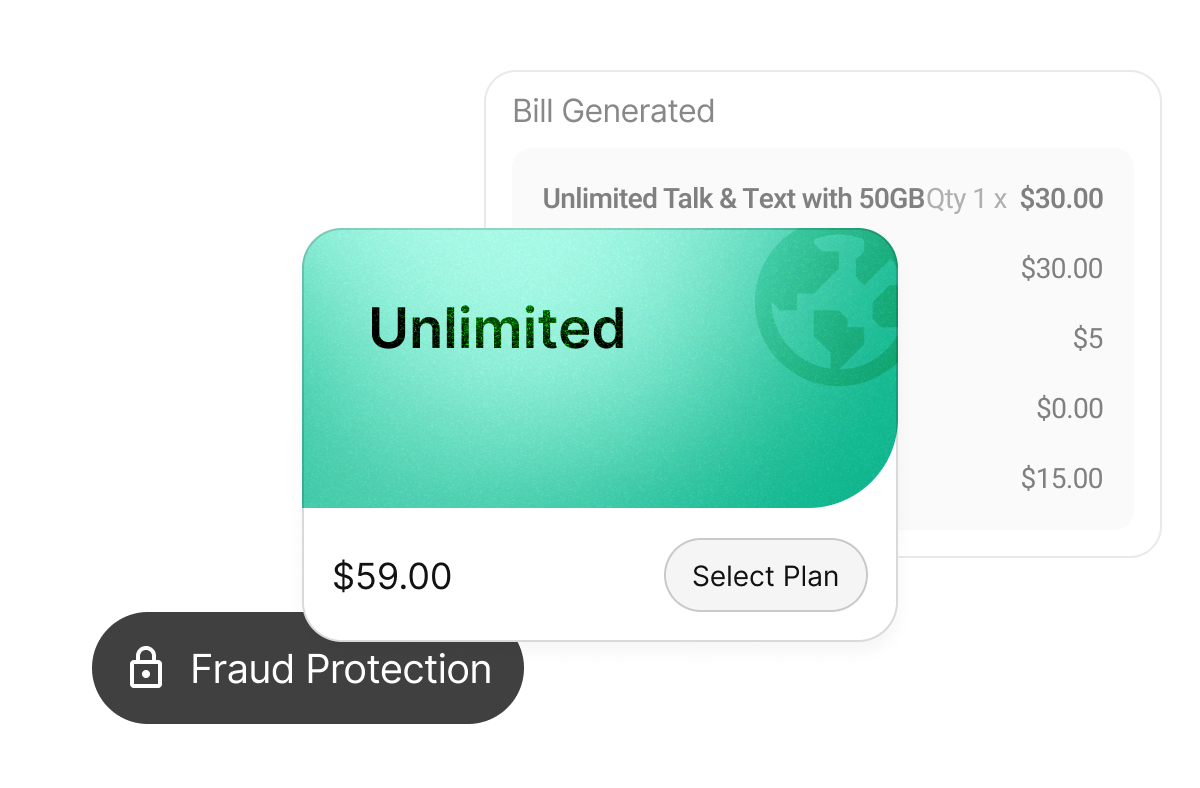The height and width of the screenshot is (788, 1200).
Task: Click the Select Plan button
Action: click(x=766, y=575)
